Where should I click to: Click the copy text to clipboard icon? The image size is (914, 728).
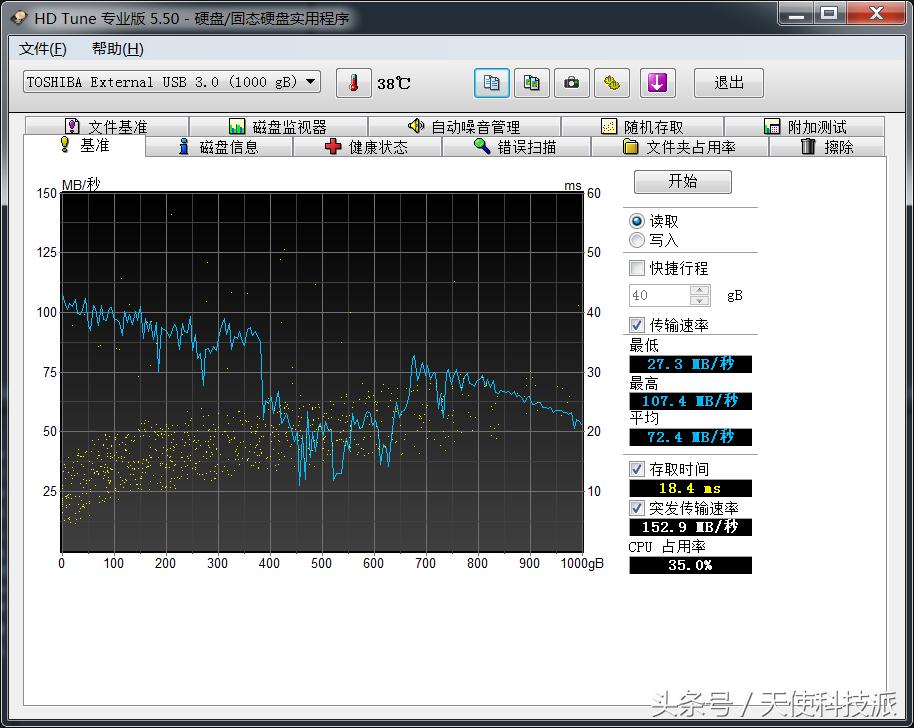click(491, 83)
